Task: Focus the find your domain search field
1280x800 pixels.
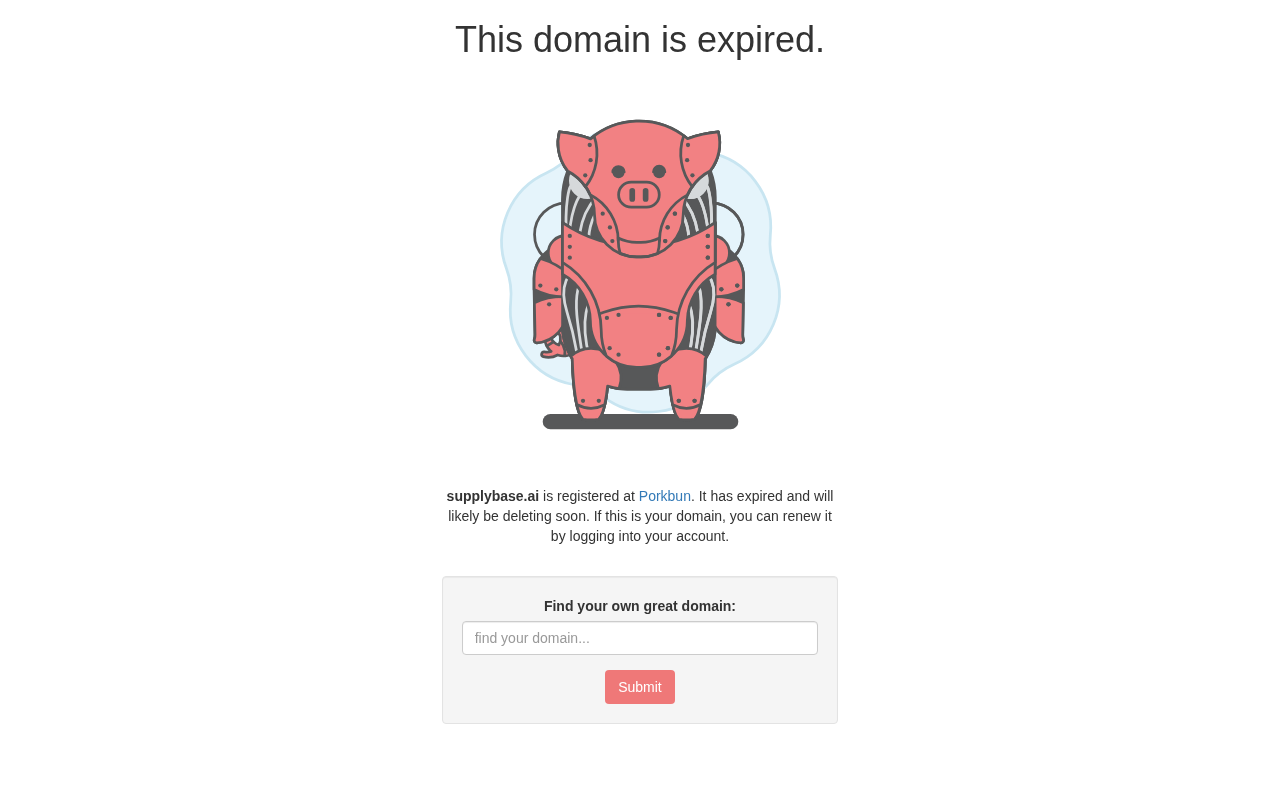Action: click(640, 638)
